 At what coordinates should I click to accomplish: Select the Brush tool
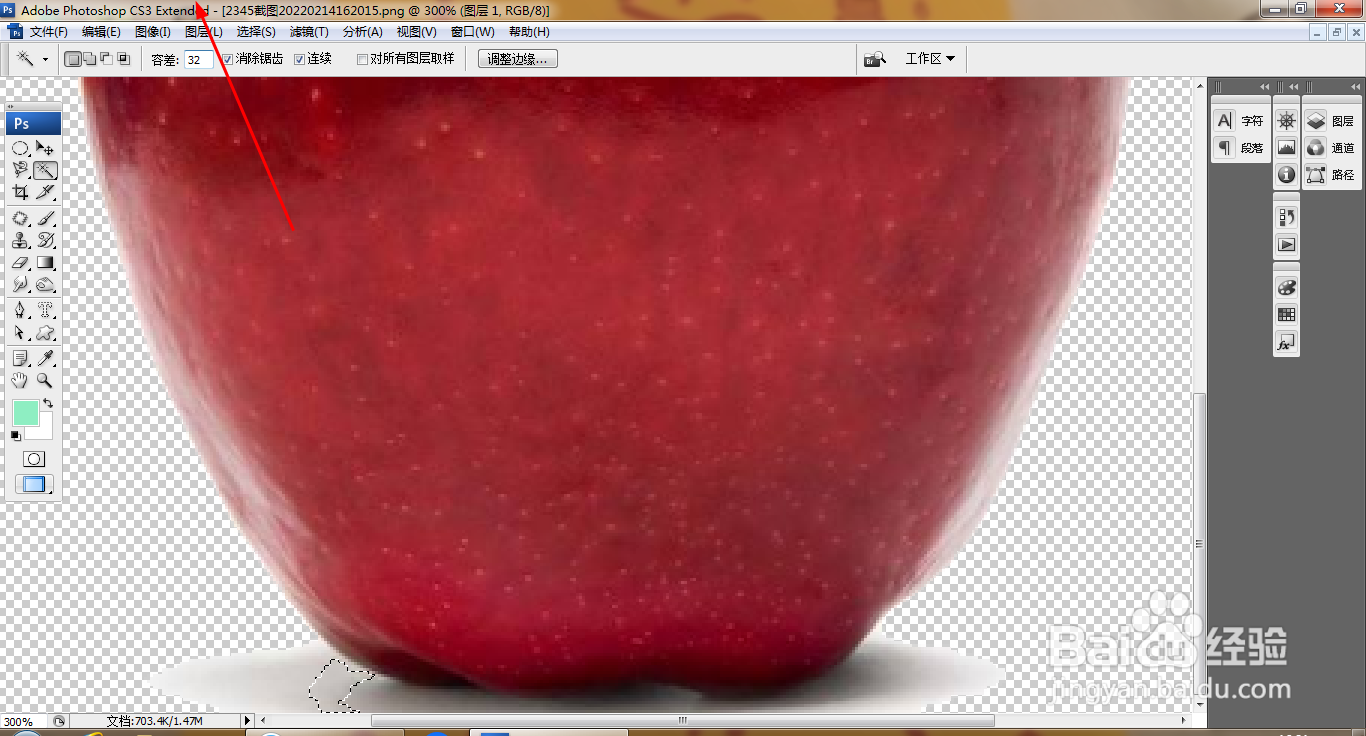[45, 218]
